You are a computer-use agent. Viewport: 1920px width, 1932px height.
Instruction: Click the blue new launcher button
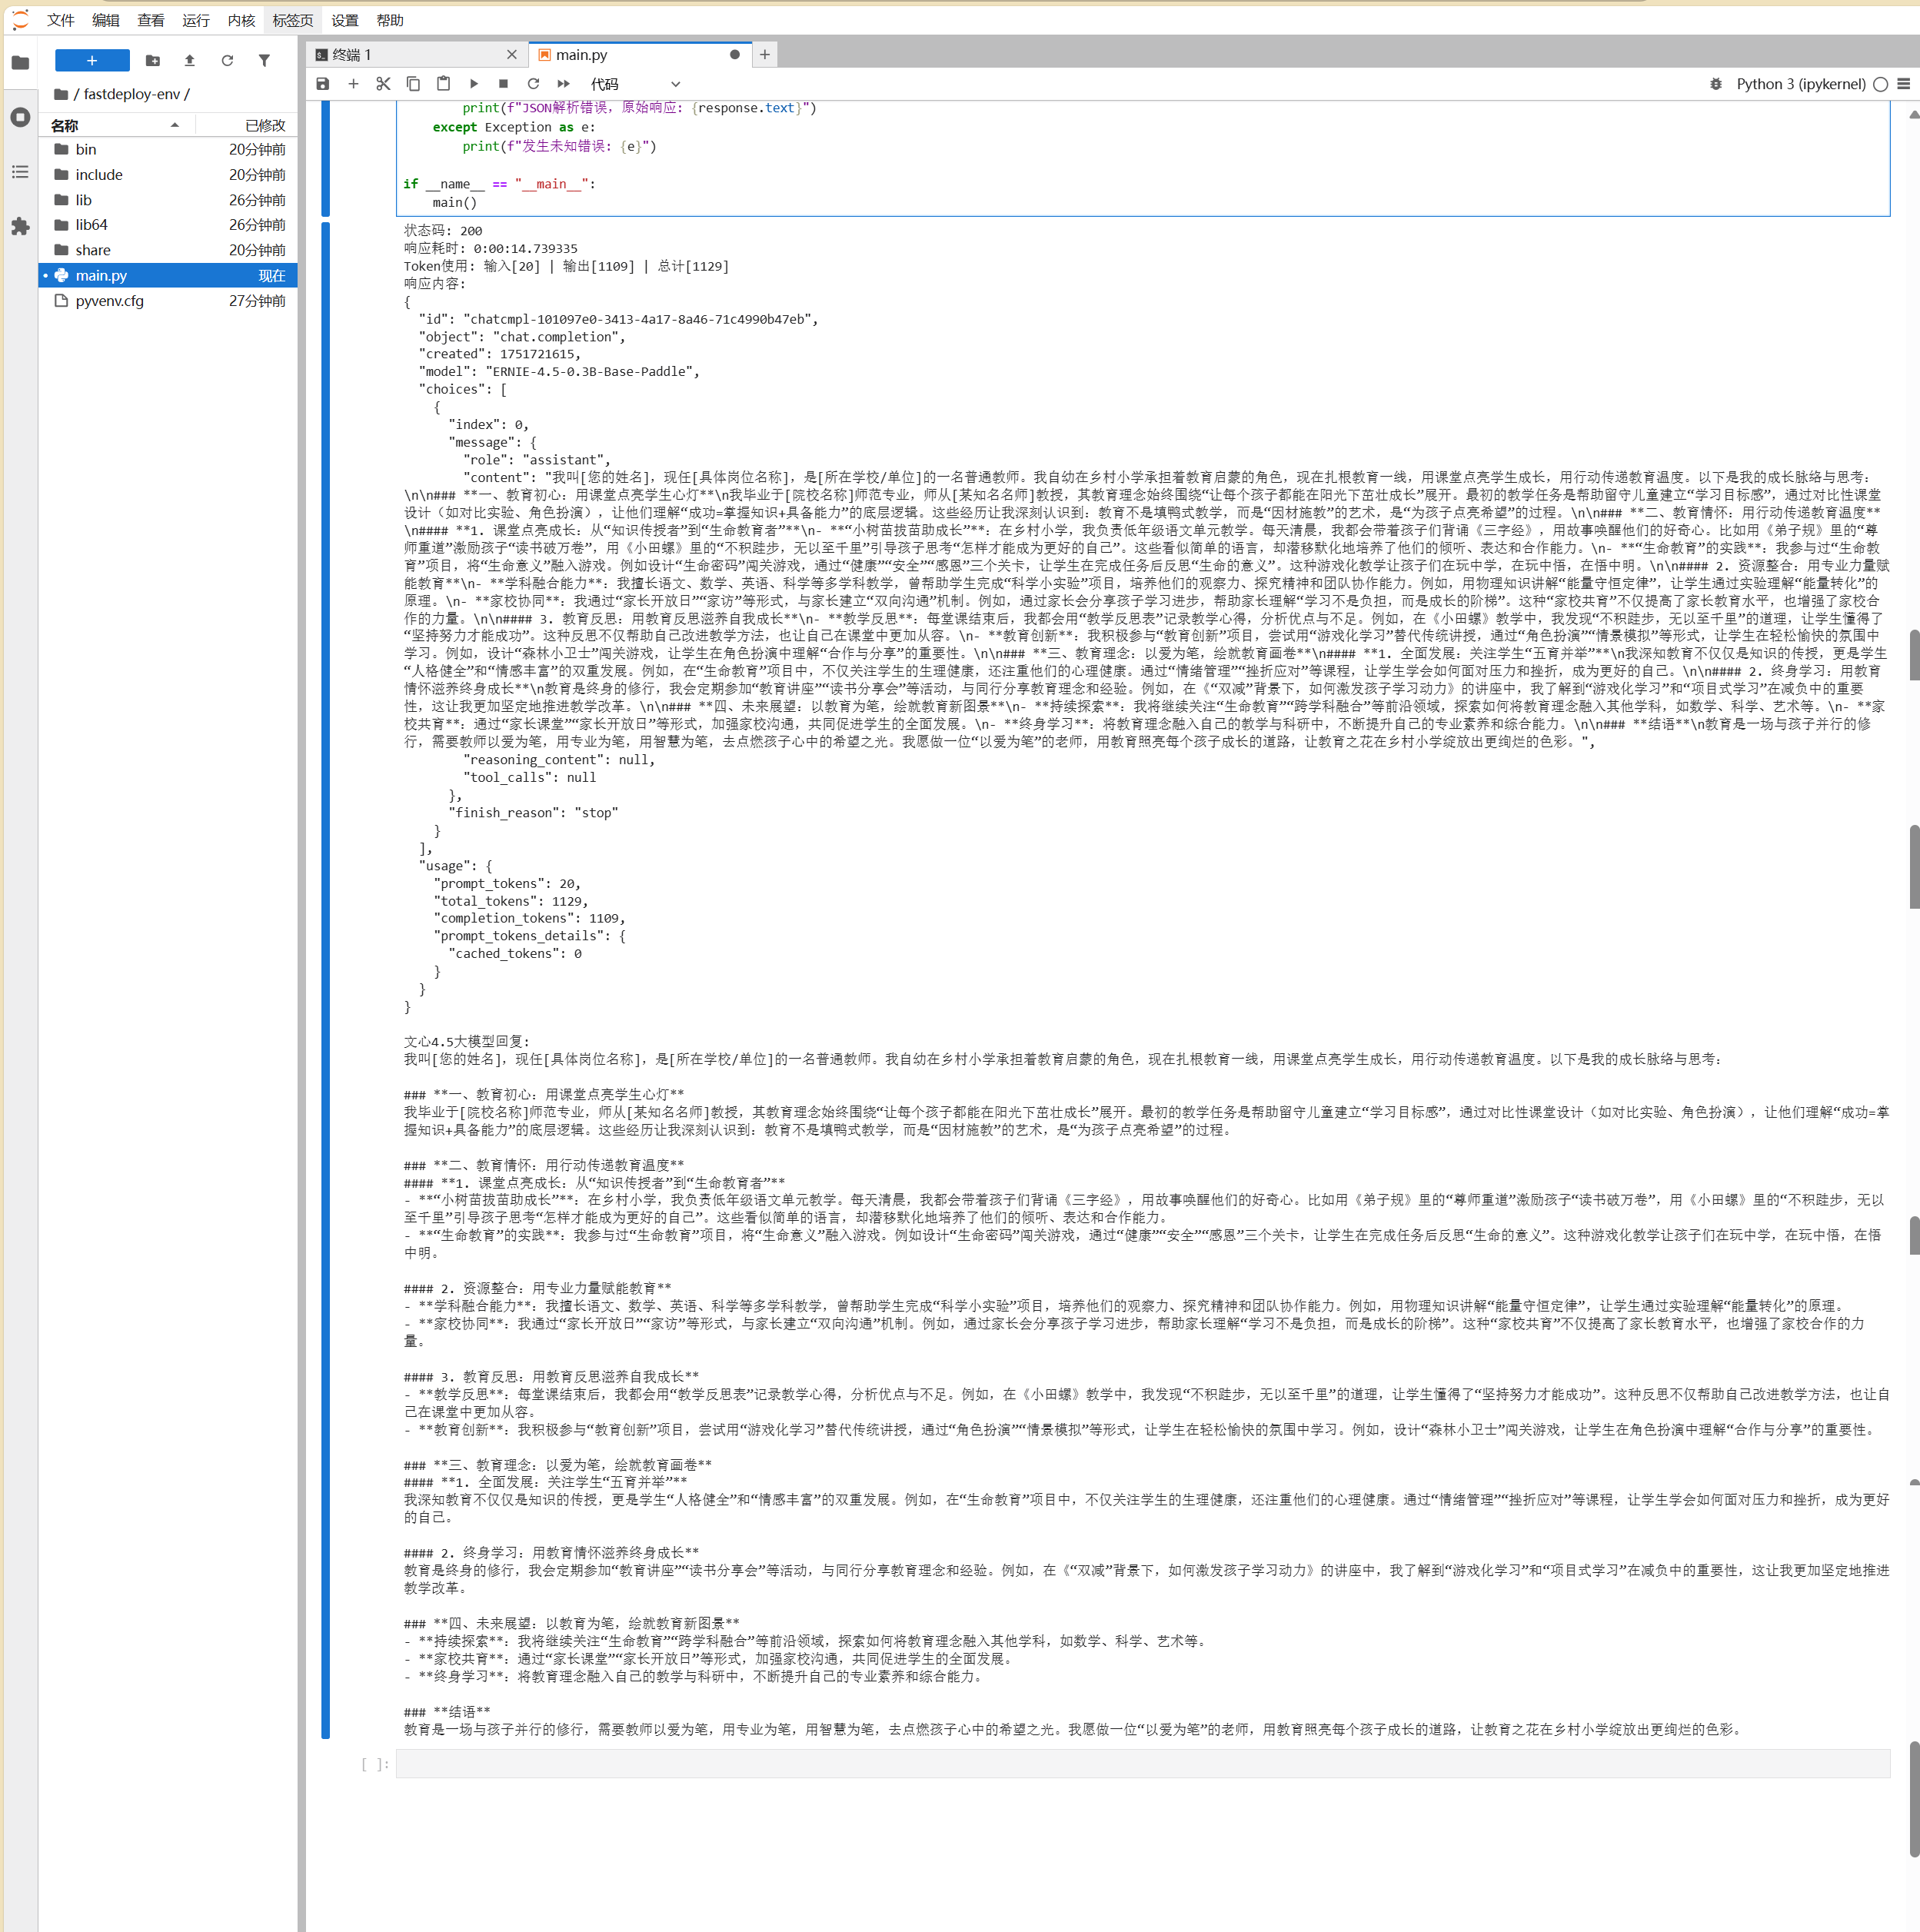(92, 61)
